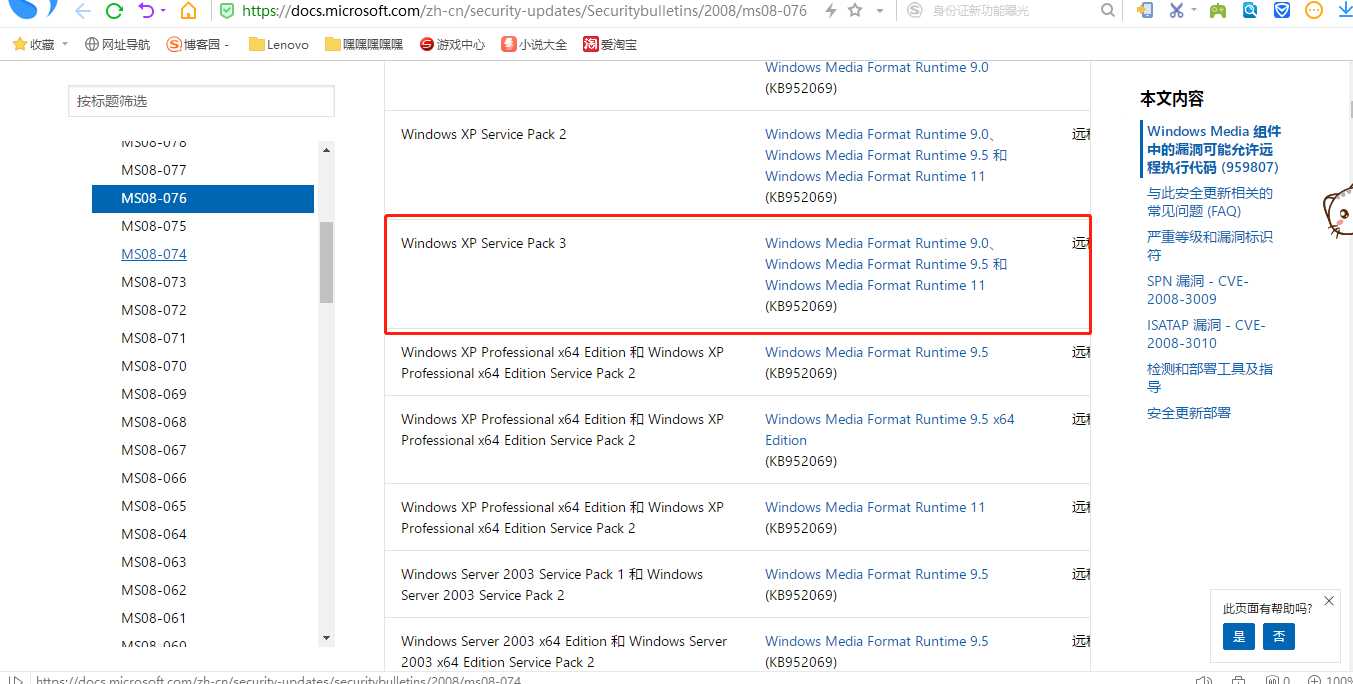The image size is (1353, 684).
Task: Open the 嘿嘿嘿嘿嘿 bookmarks folder
Action: click(x=364, y=45)
